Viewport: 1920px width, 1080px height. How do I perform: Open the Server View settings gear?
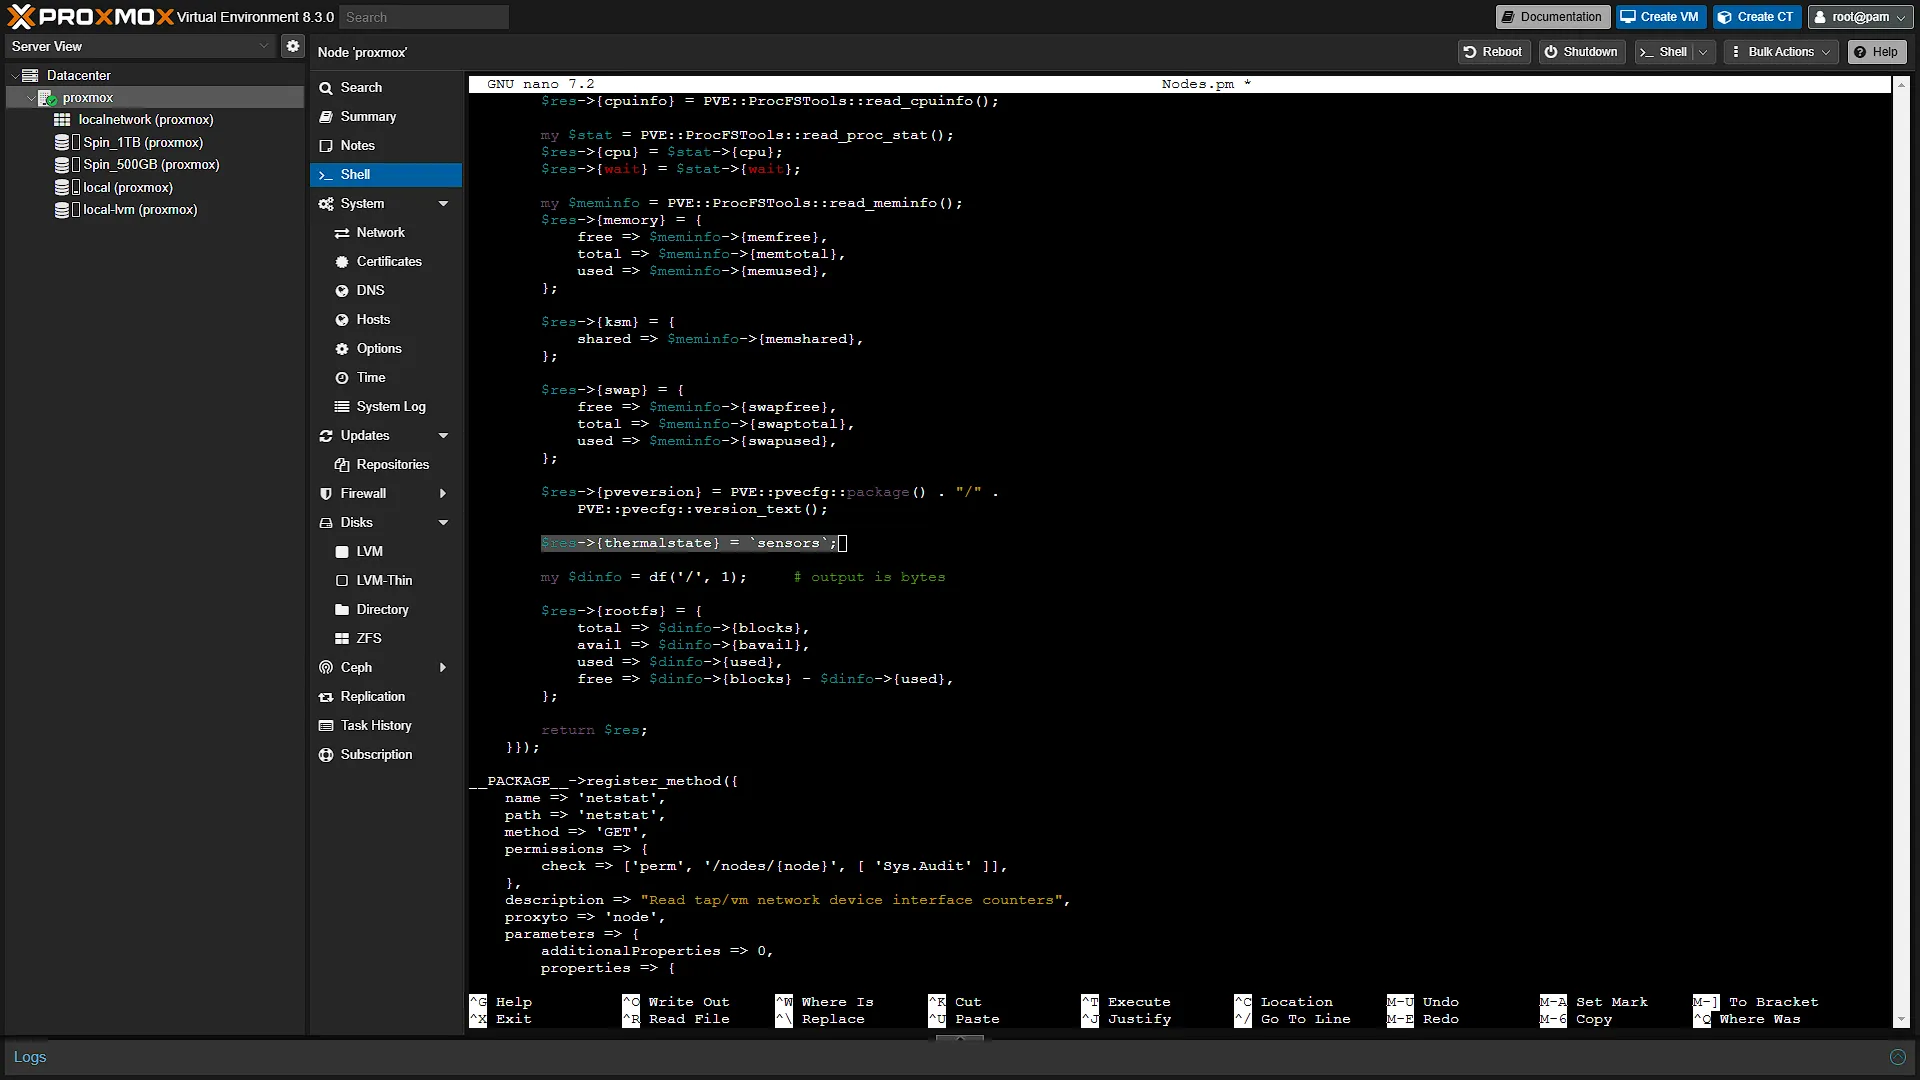[x=292, y=46]
